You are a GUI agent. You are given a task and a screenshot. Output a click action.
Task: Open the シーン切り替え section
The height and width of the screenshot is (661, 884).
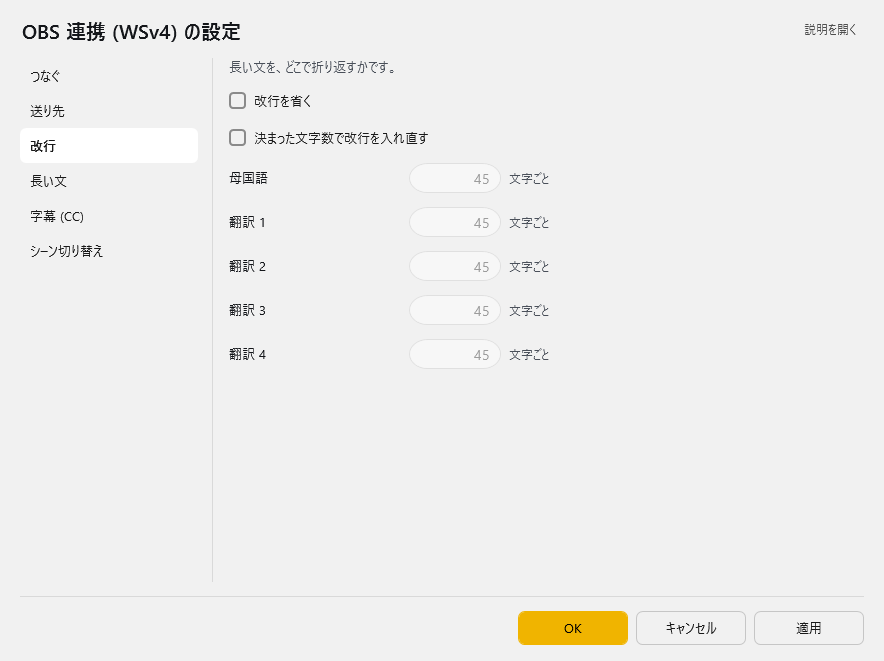(x=109, y=251)
